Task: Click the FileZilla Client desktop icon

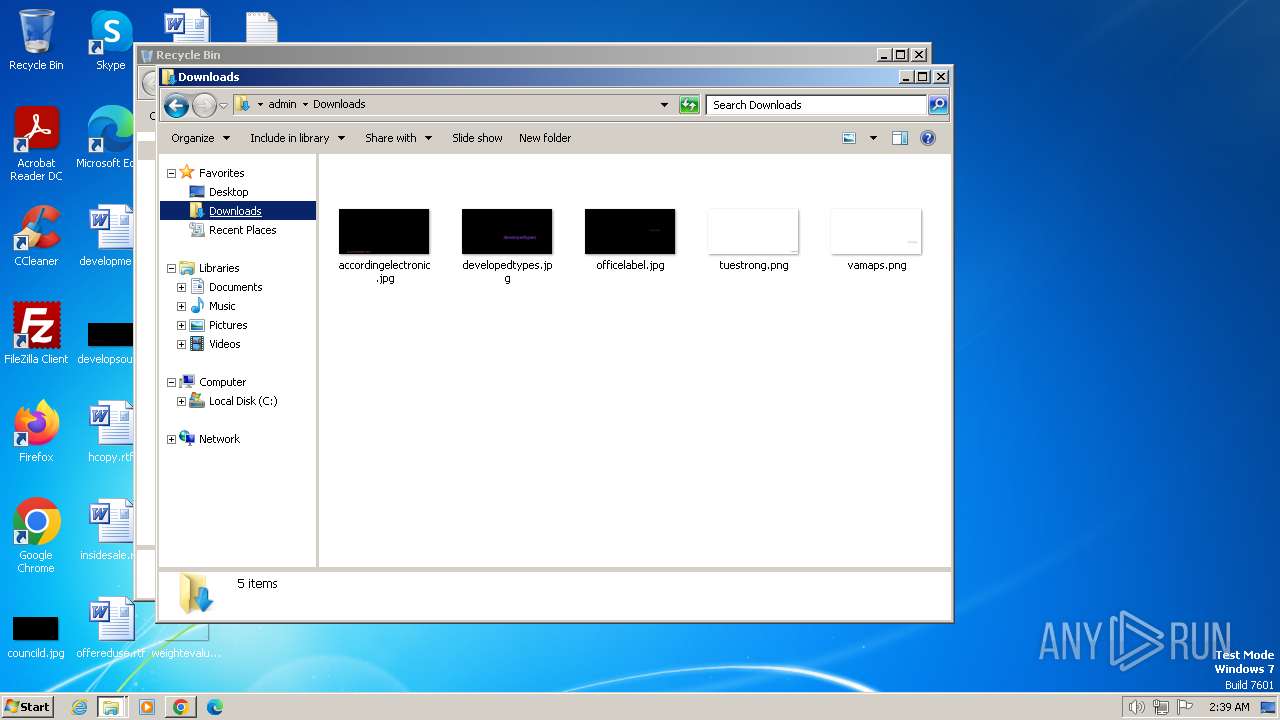Action: pyautogui.click(x=36, y=333)
